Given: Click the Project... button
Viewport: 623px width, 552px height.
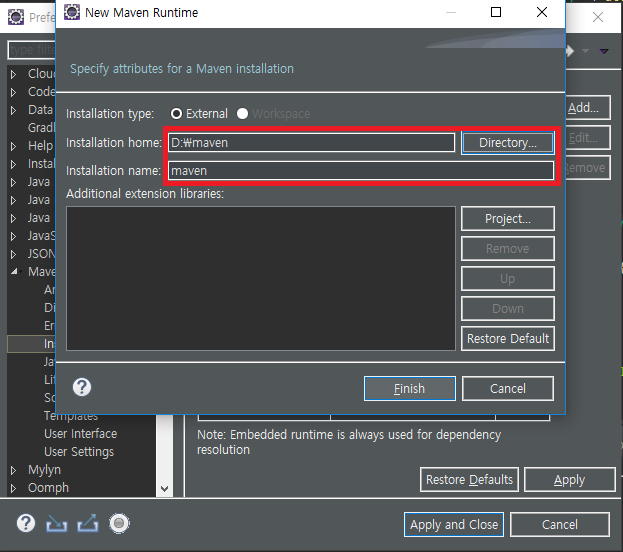Looking at the screenshot, I should (x=508, y=219).
